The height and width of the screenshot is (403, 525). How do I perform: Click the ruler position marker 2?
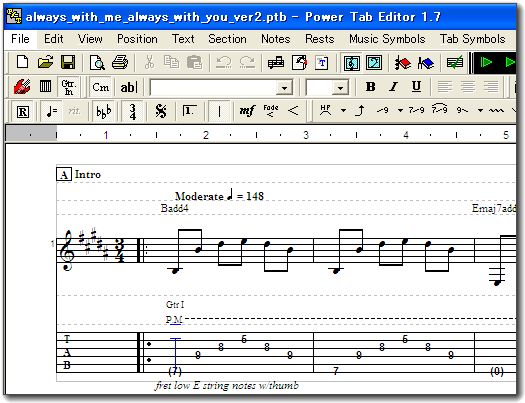206,135
